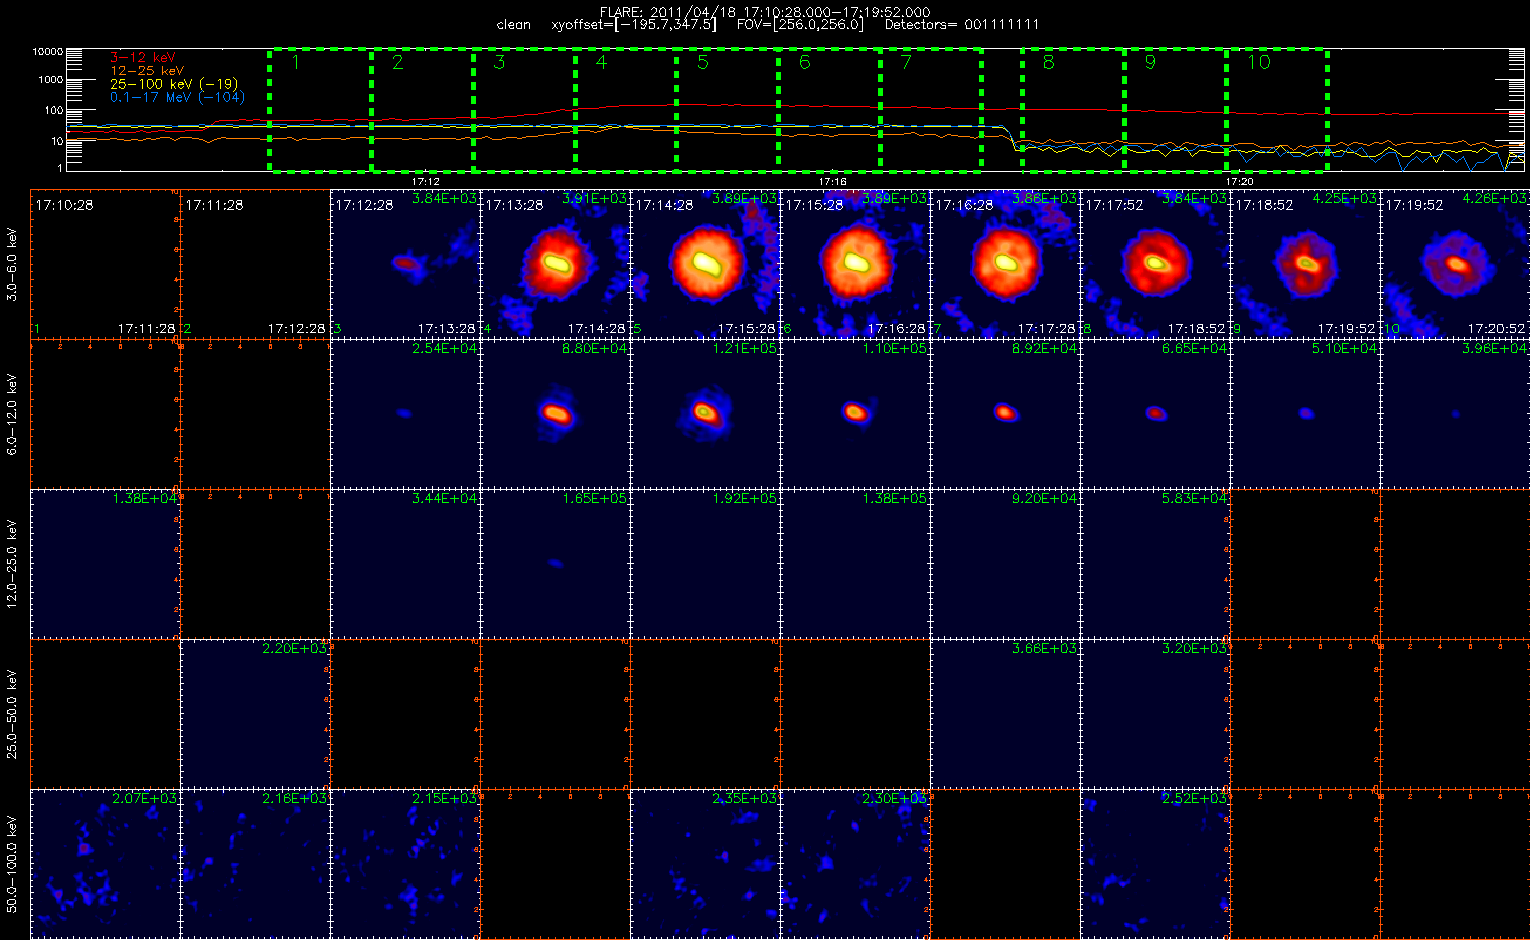1530x940 pixels.
Task: Click the 17:16 light curve axis label
Action: pos(833,182)
